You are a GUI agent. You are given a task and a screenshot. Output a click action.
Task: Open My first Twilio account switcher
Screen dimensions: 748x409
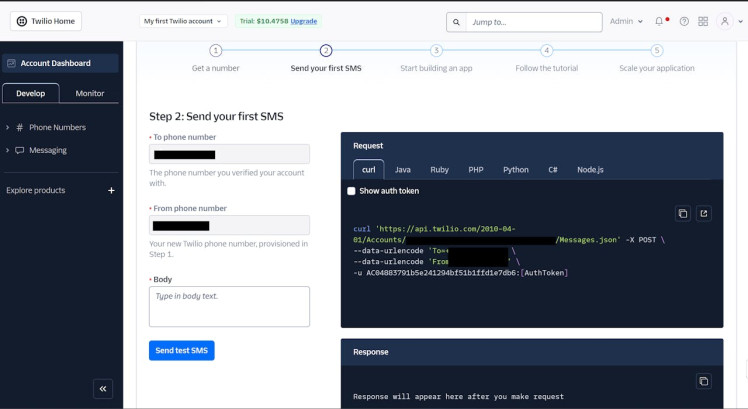[x=184, y=21]
